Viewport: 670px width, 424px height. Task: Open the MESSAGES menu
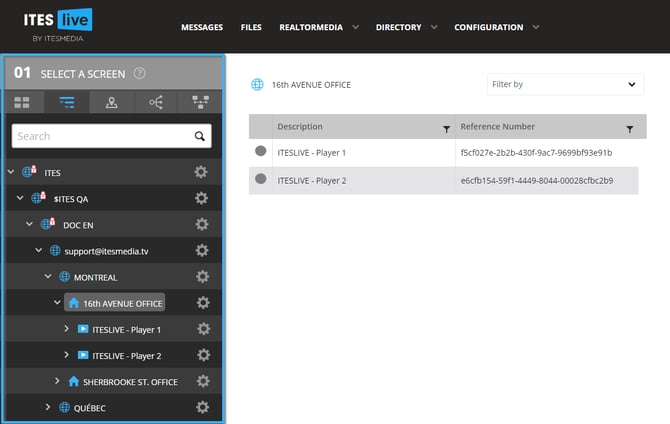pos(202,27)
